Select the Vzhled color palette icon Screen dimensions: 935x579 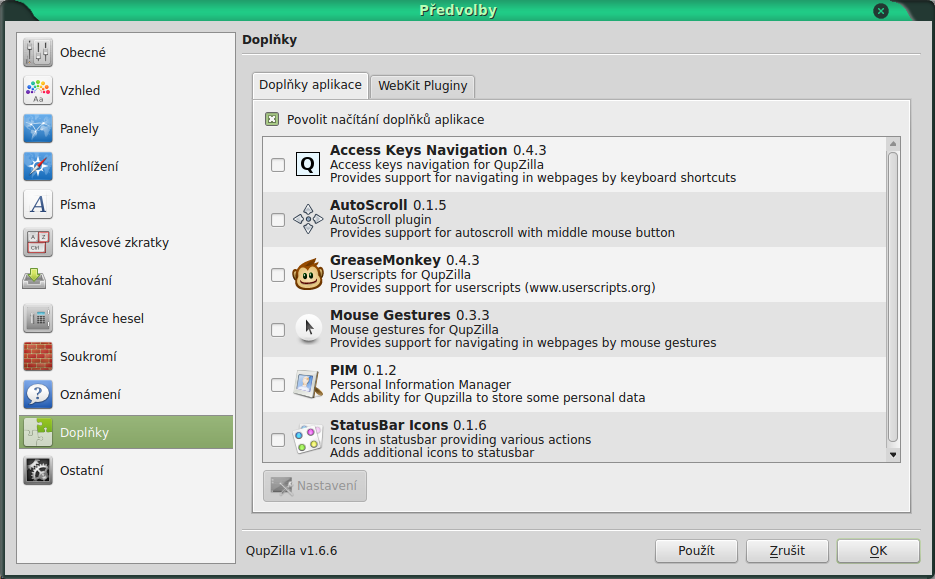click(x=38, y=91)
